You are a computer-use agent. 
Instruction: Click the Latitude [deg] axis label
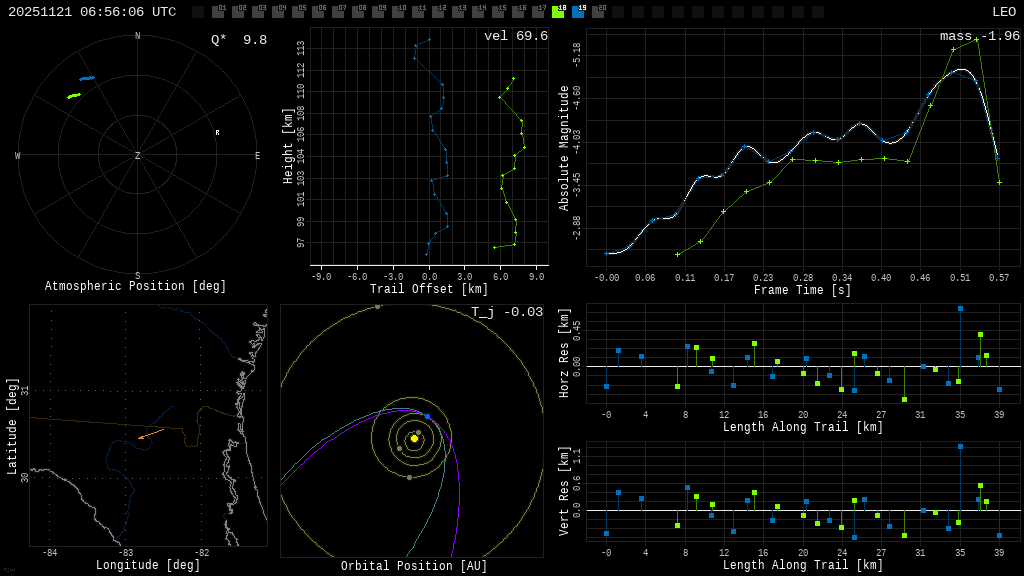tap(12, 426)
